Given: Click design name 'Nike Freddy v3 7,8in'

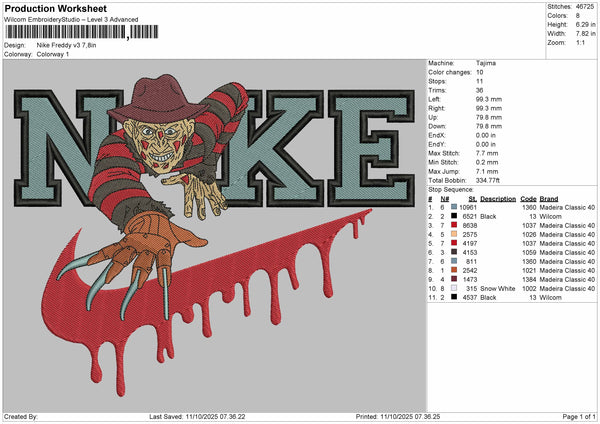Looking at the screenshot, I should 67,45.
